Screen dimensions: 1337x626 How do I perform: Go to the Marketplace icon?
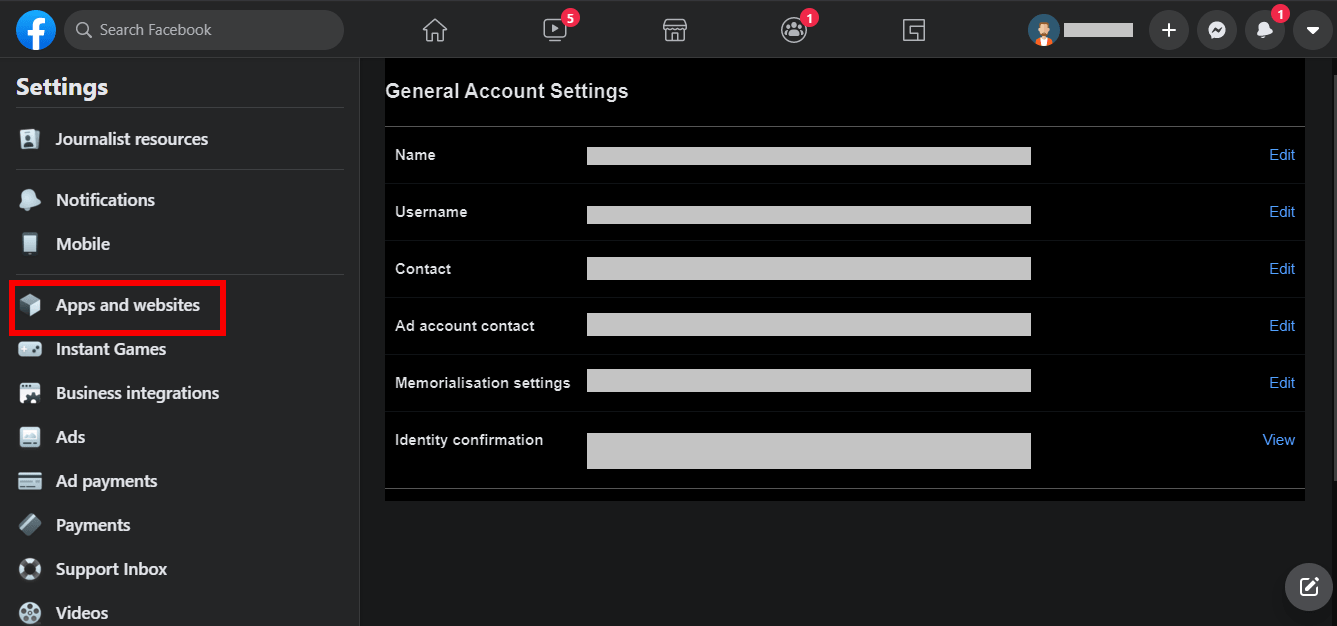click(675, 30)
